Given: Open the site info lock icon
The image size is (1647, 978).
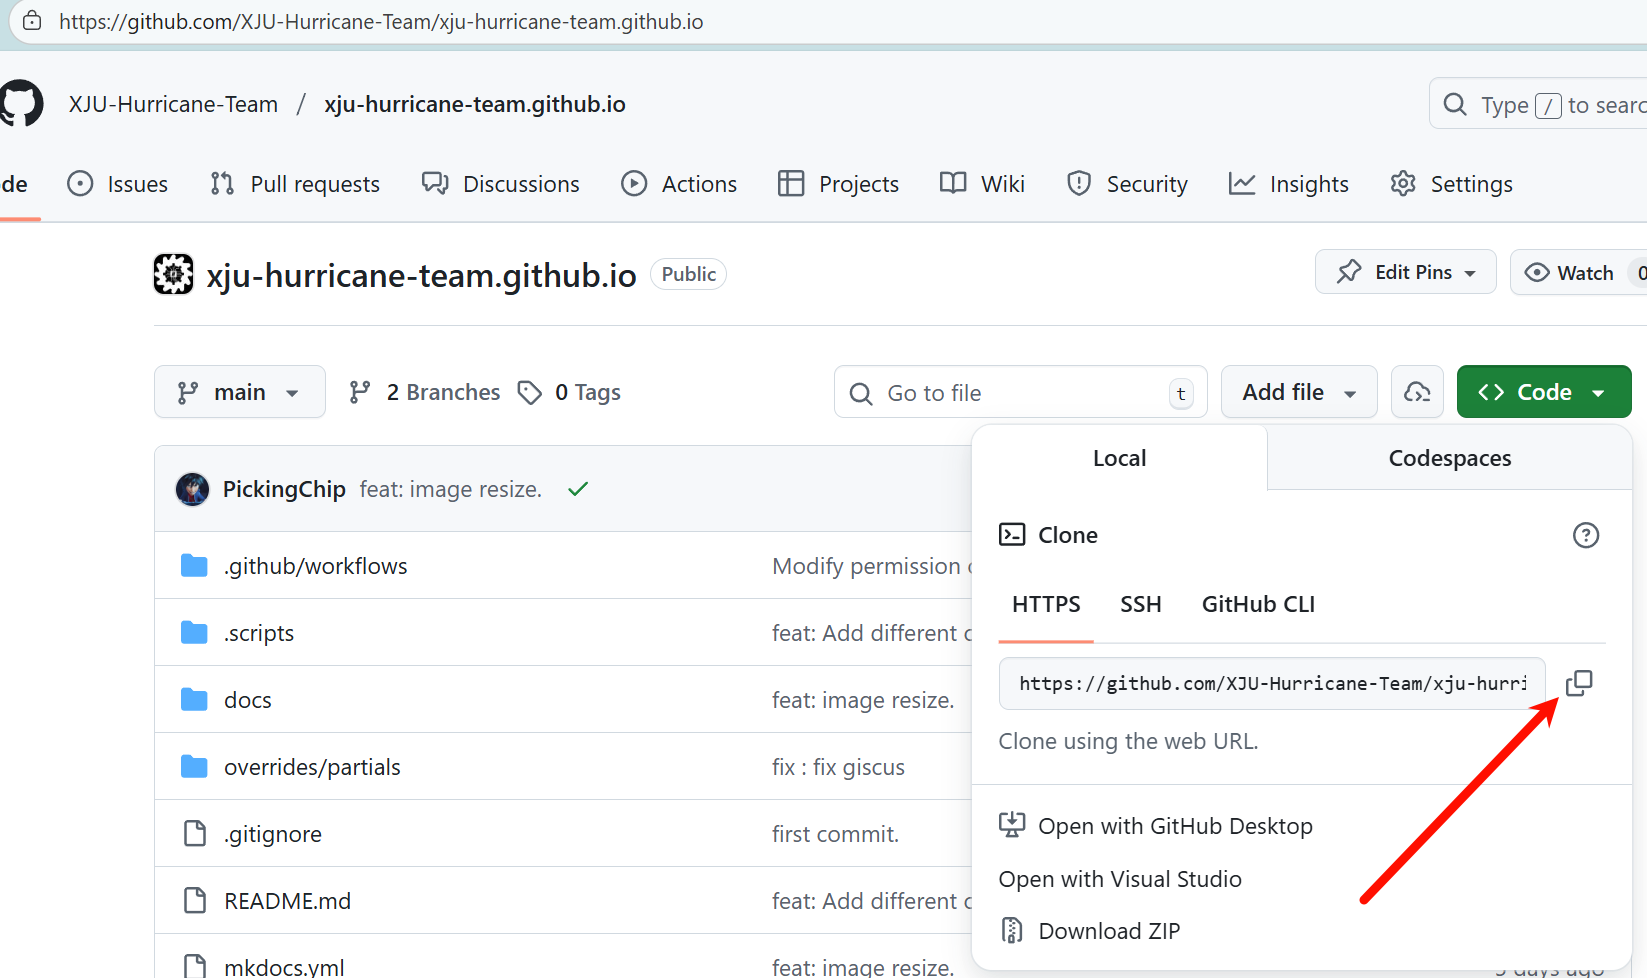Looking at the screenshot, I should pos(32,21).
